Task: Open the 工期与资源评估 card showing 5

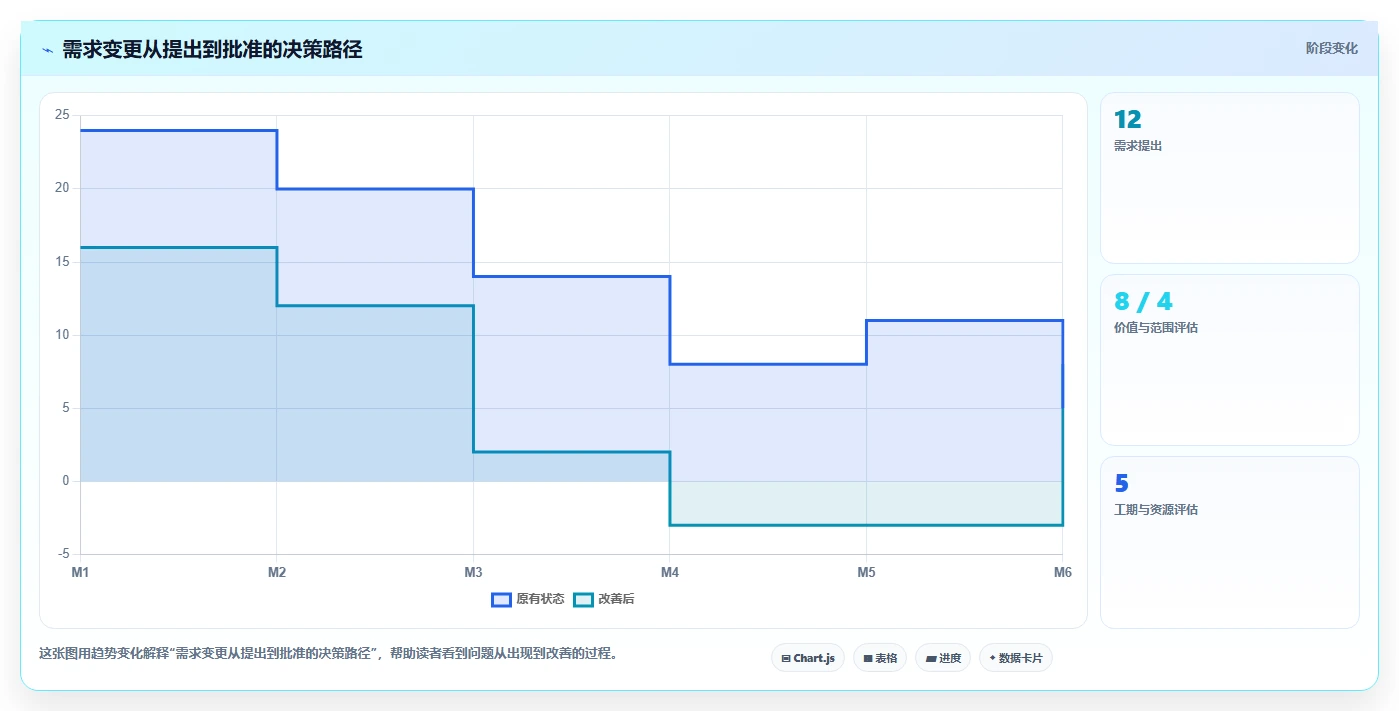Action: [x=1230, y=542]
